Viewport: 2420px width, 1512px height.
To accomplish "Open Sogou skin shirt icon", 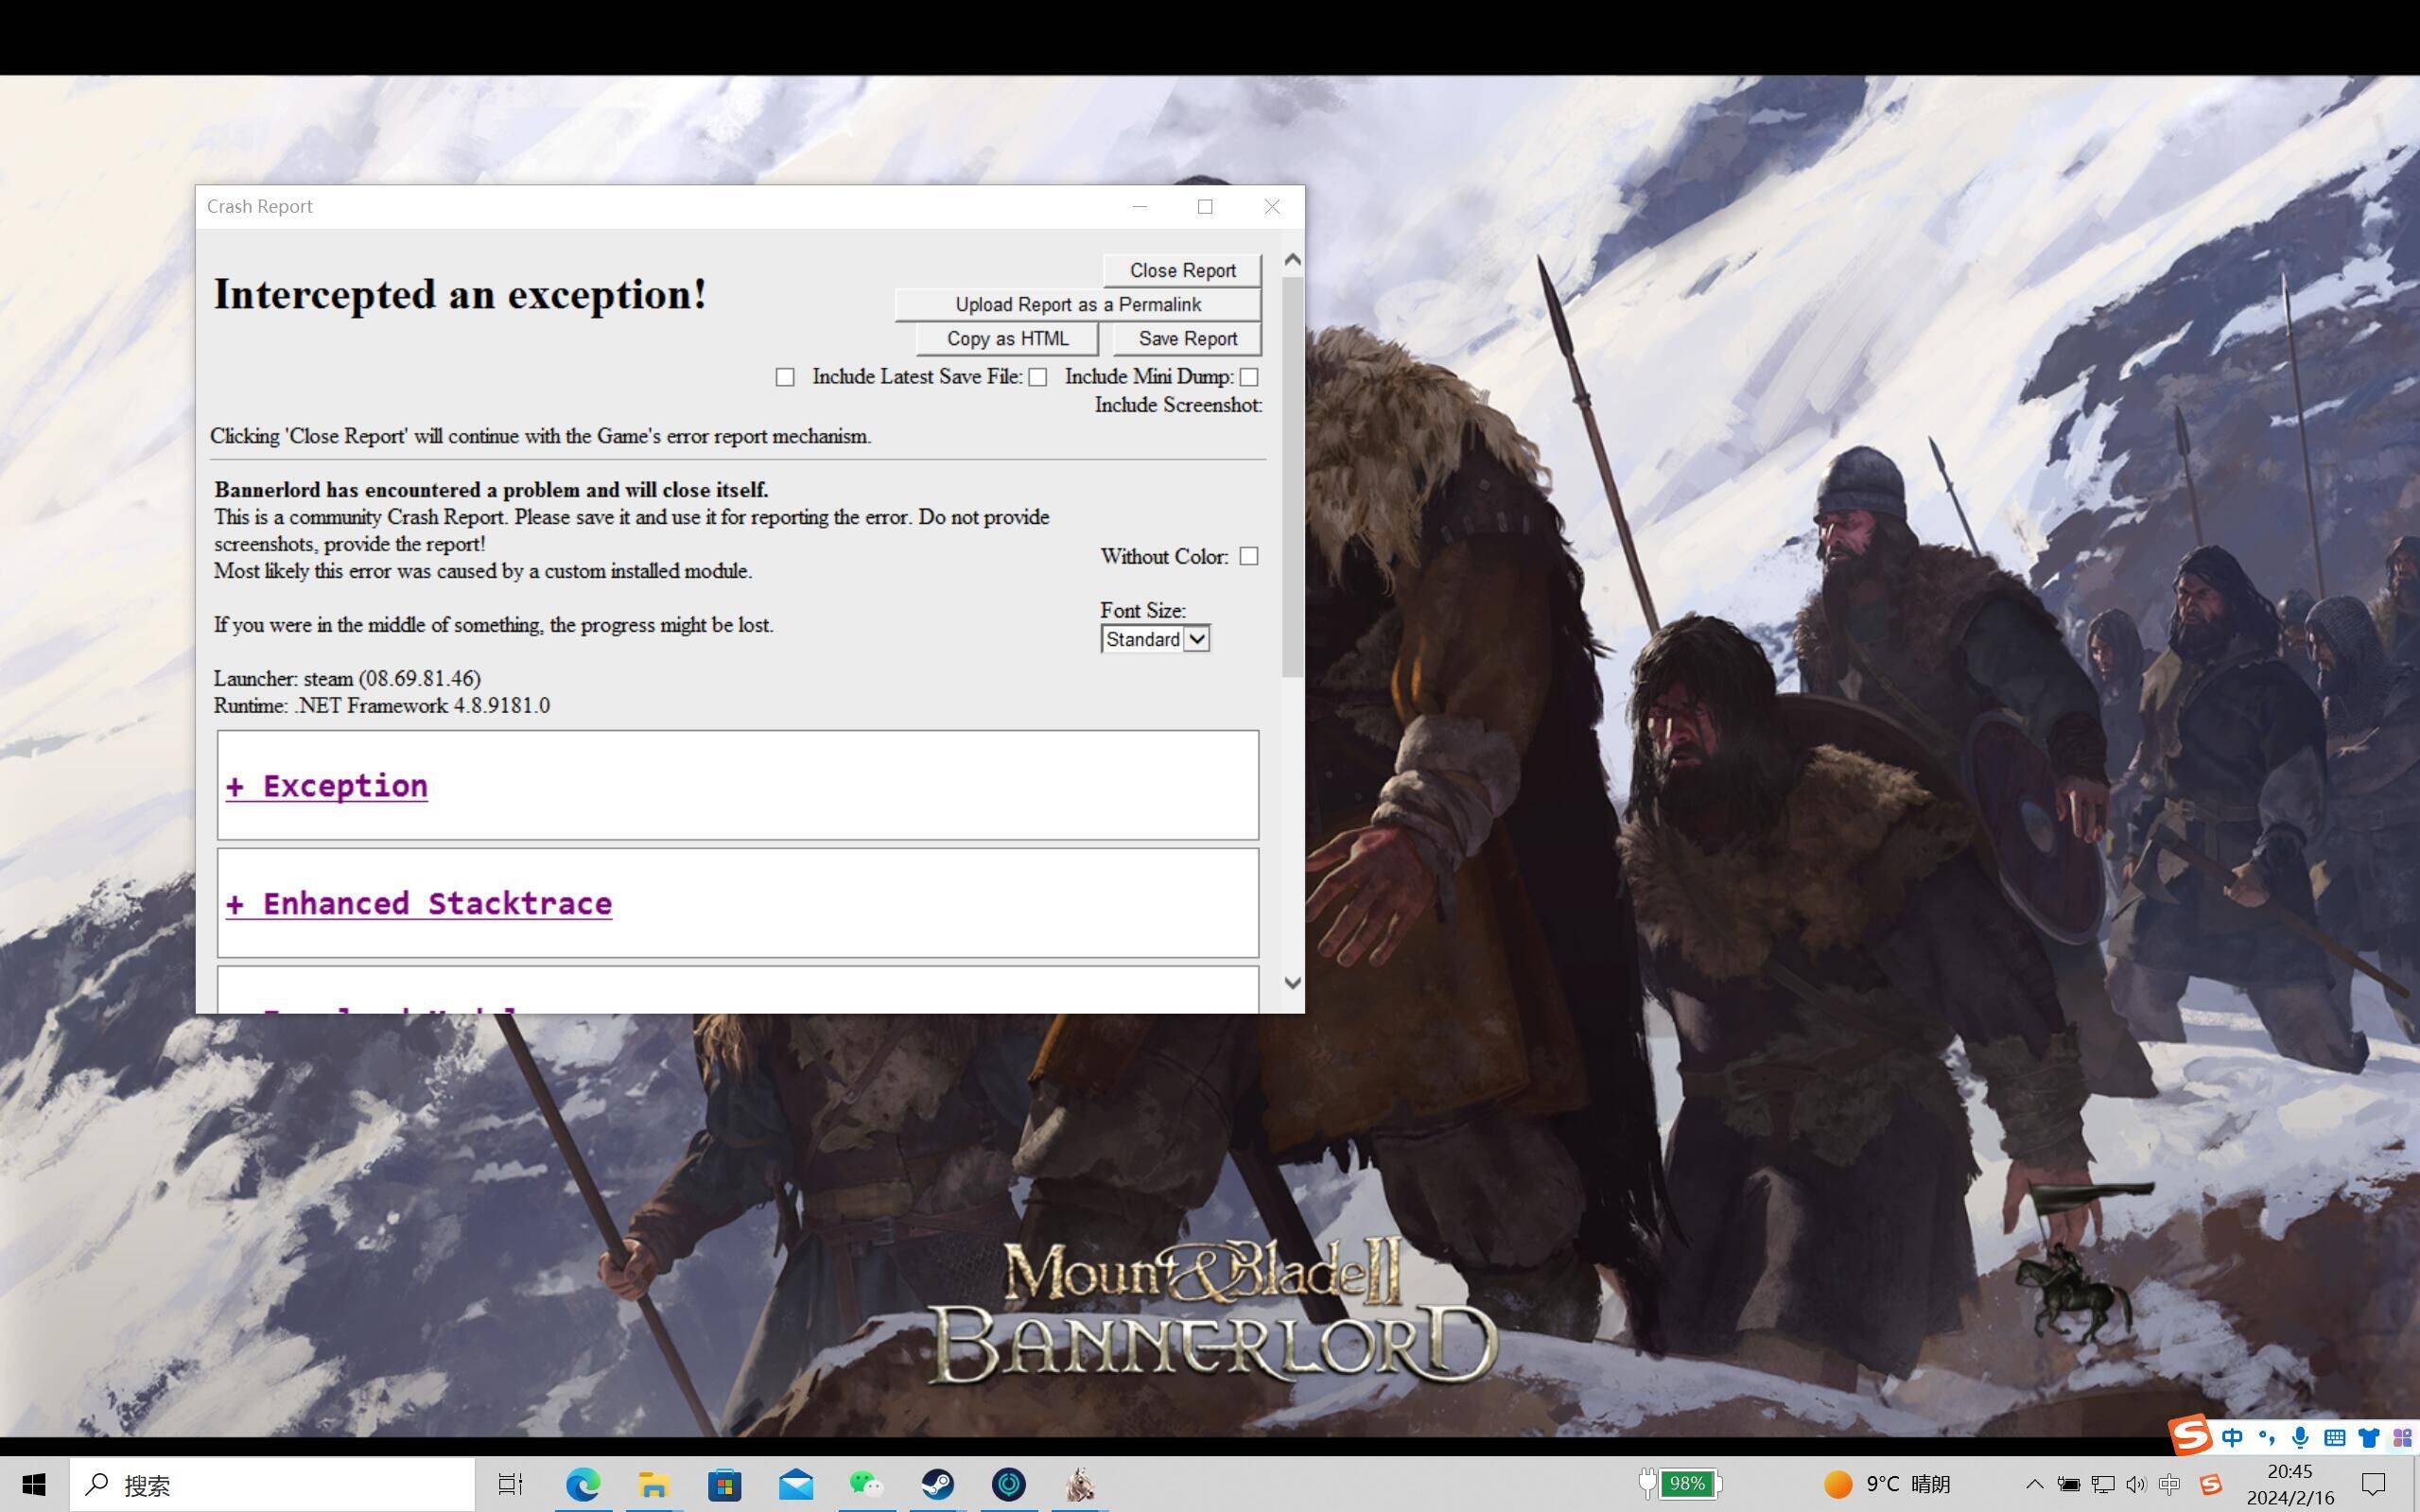I will tap(2368, 1438).
